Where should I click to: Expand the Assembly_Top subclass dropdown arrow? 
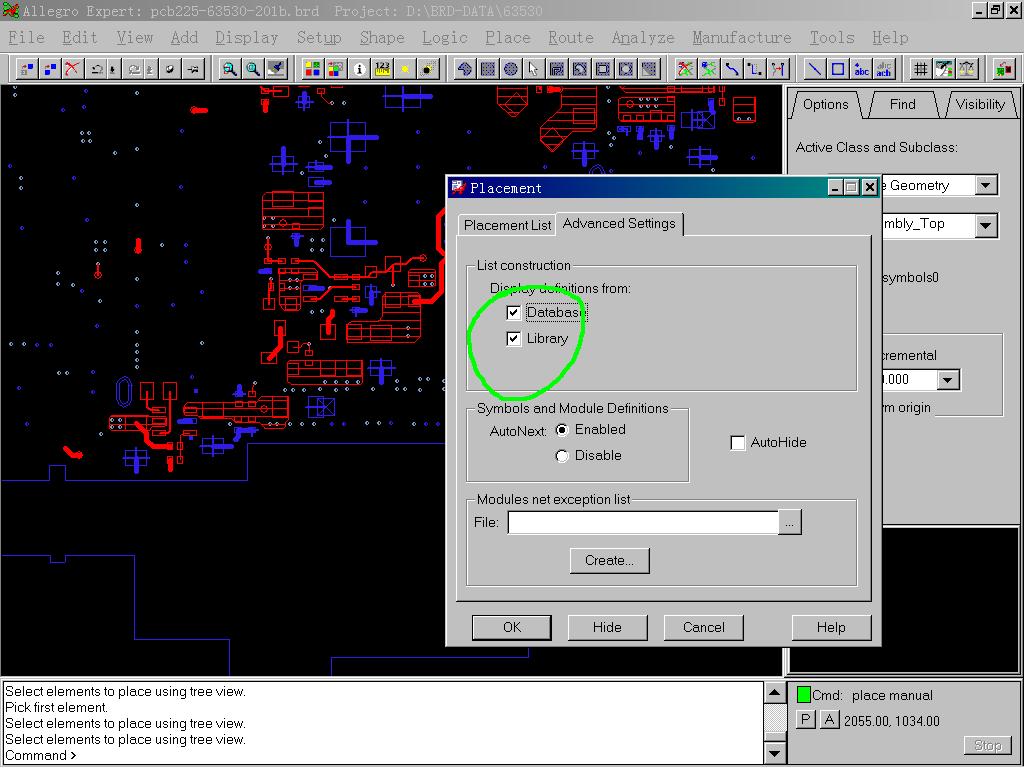tap(986, 225)
